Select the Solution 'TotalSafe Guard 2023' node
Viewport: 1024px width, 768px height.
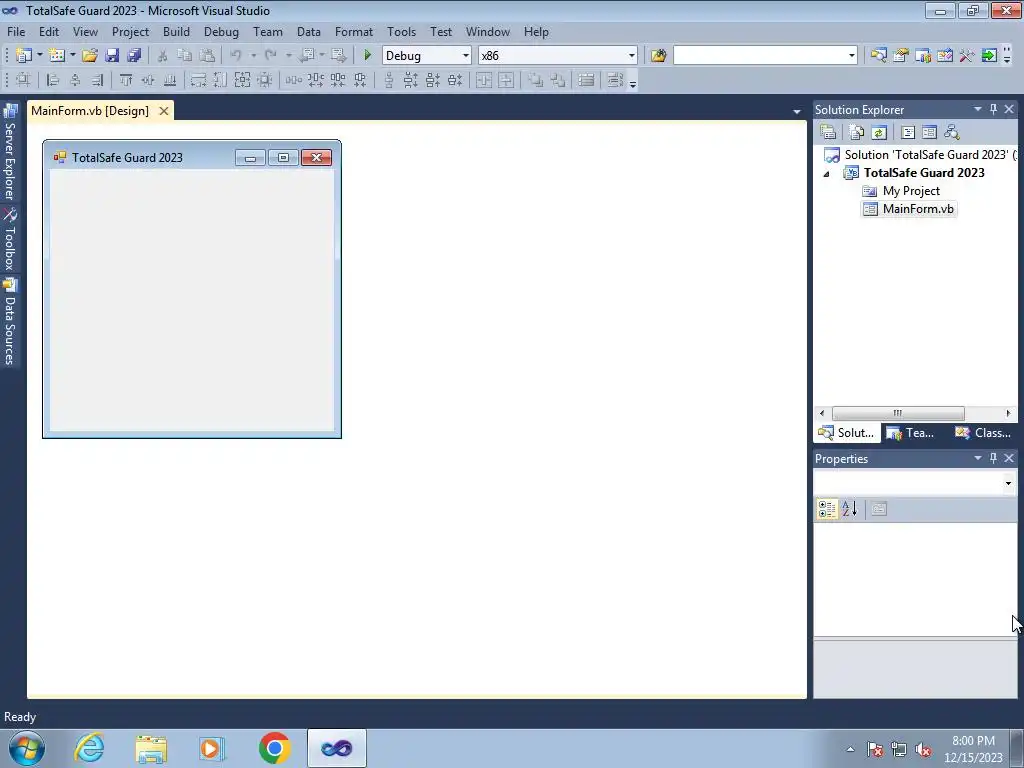(x=920, y=155)
